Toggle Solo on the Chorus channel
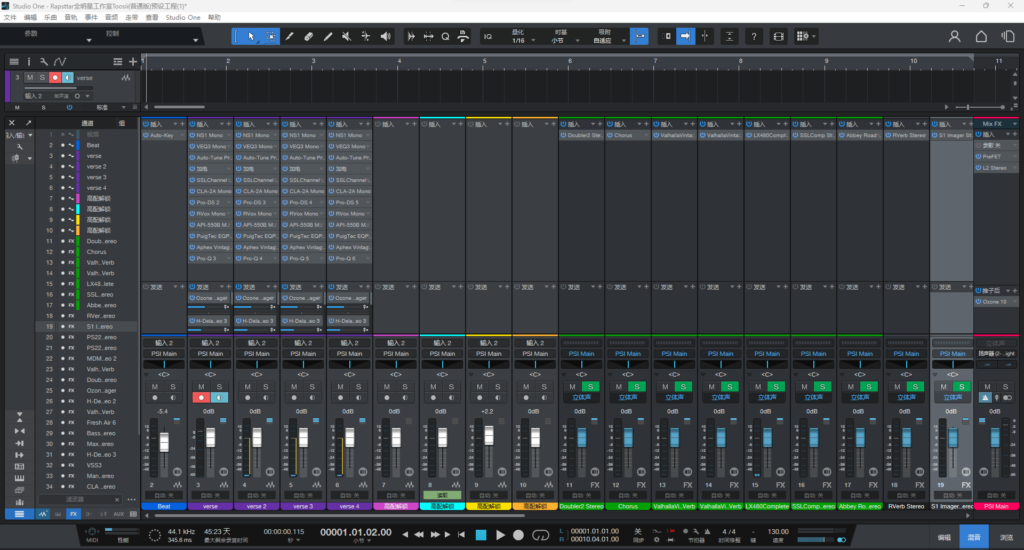 pos(637,386)
